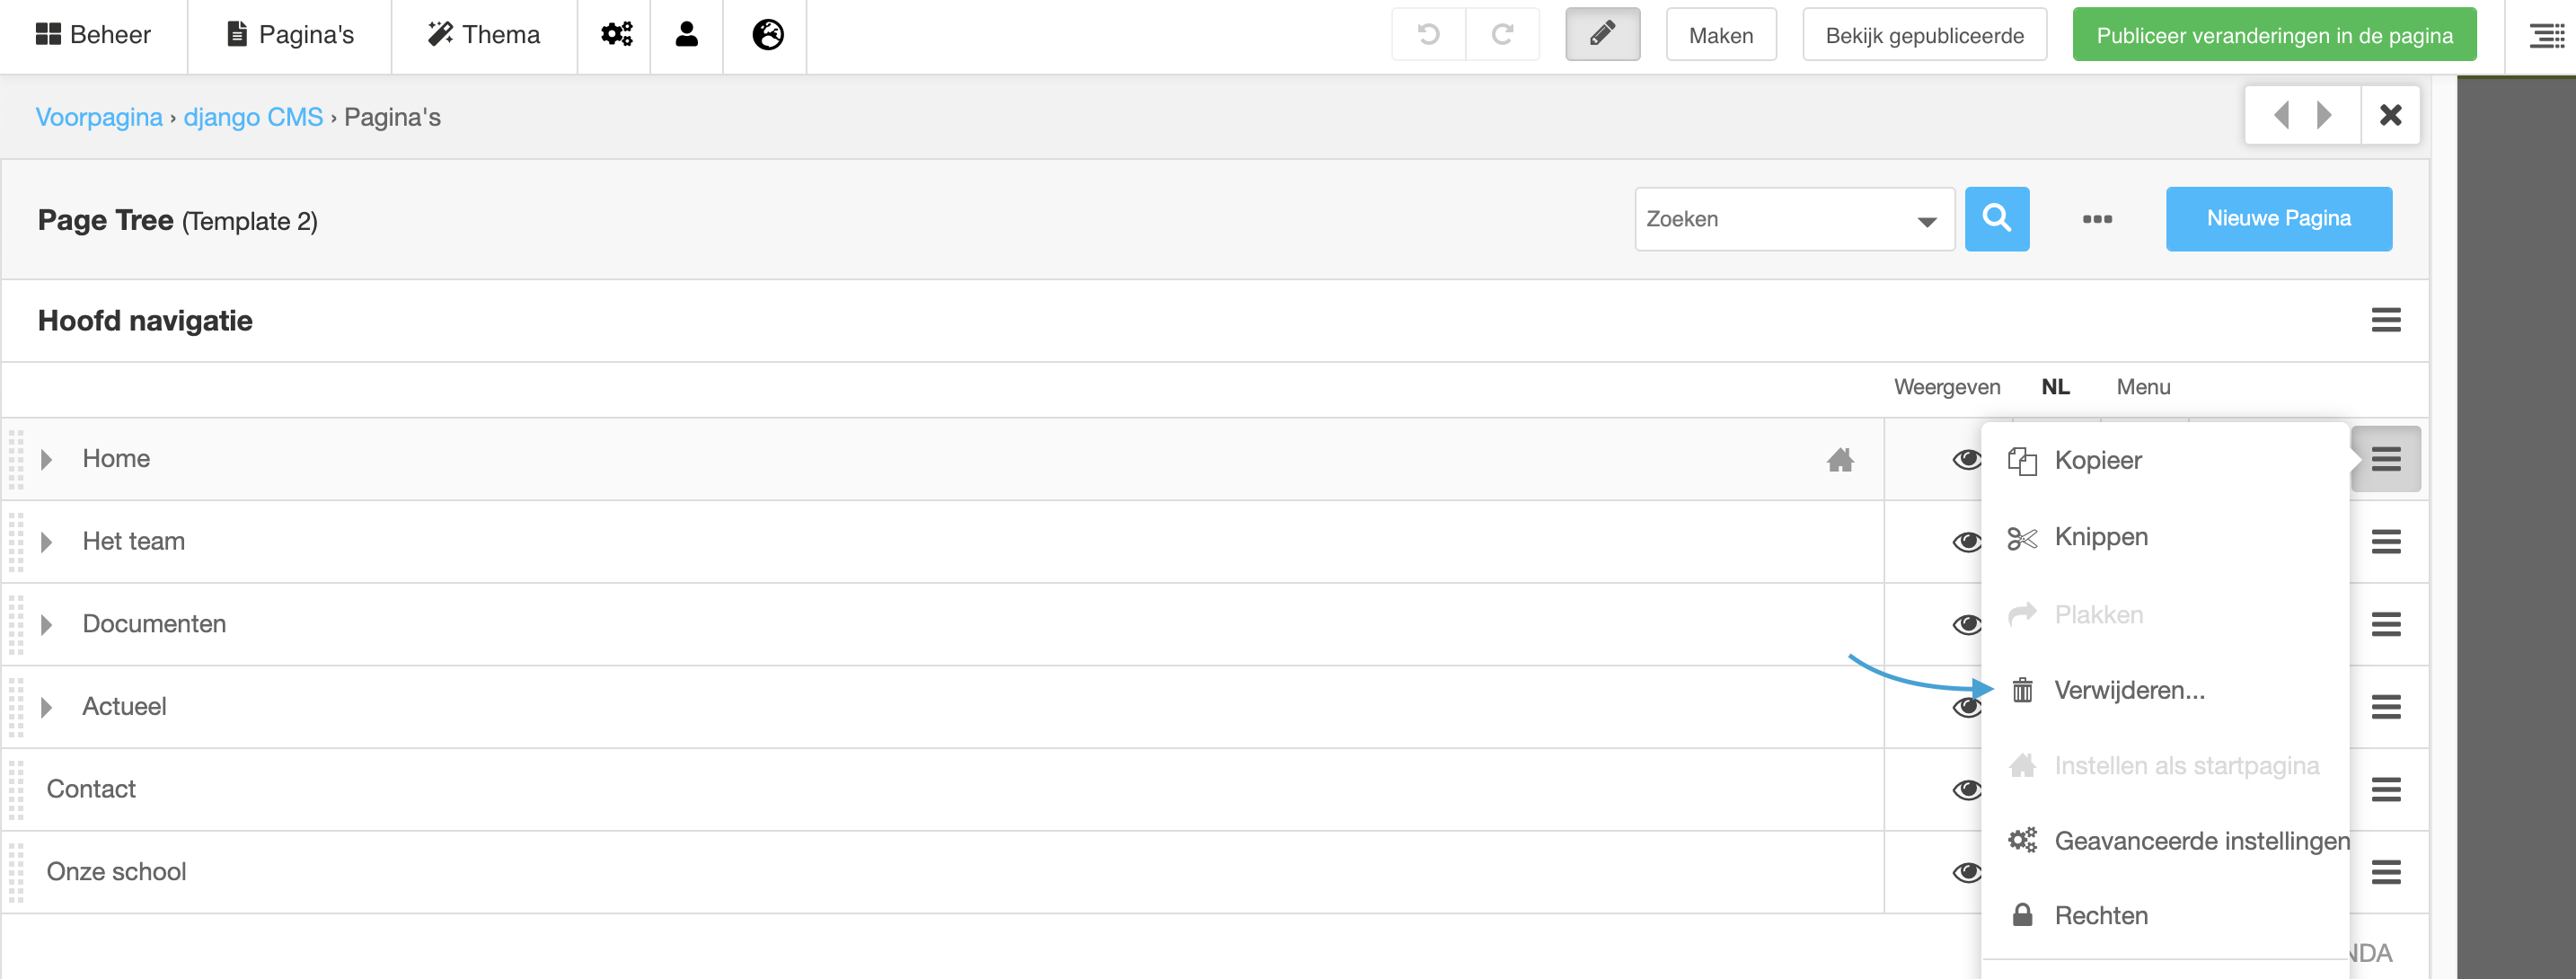
Task: Choose Kopieer in the context menu
Action: tap(2097, 460)
